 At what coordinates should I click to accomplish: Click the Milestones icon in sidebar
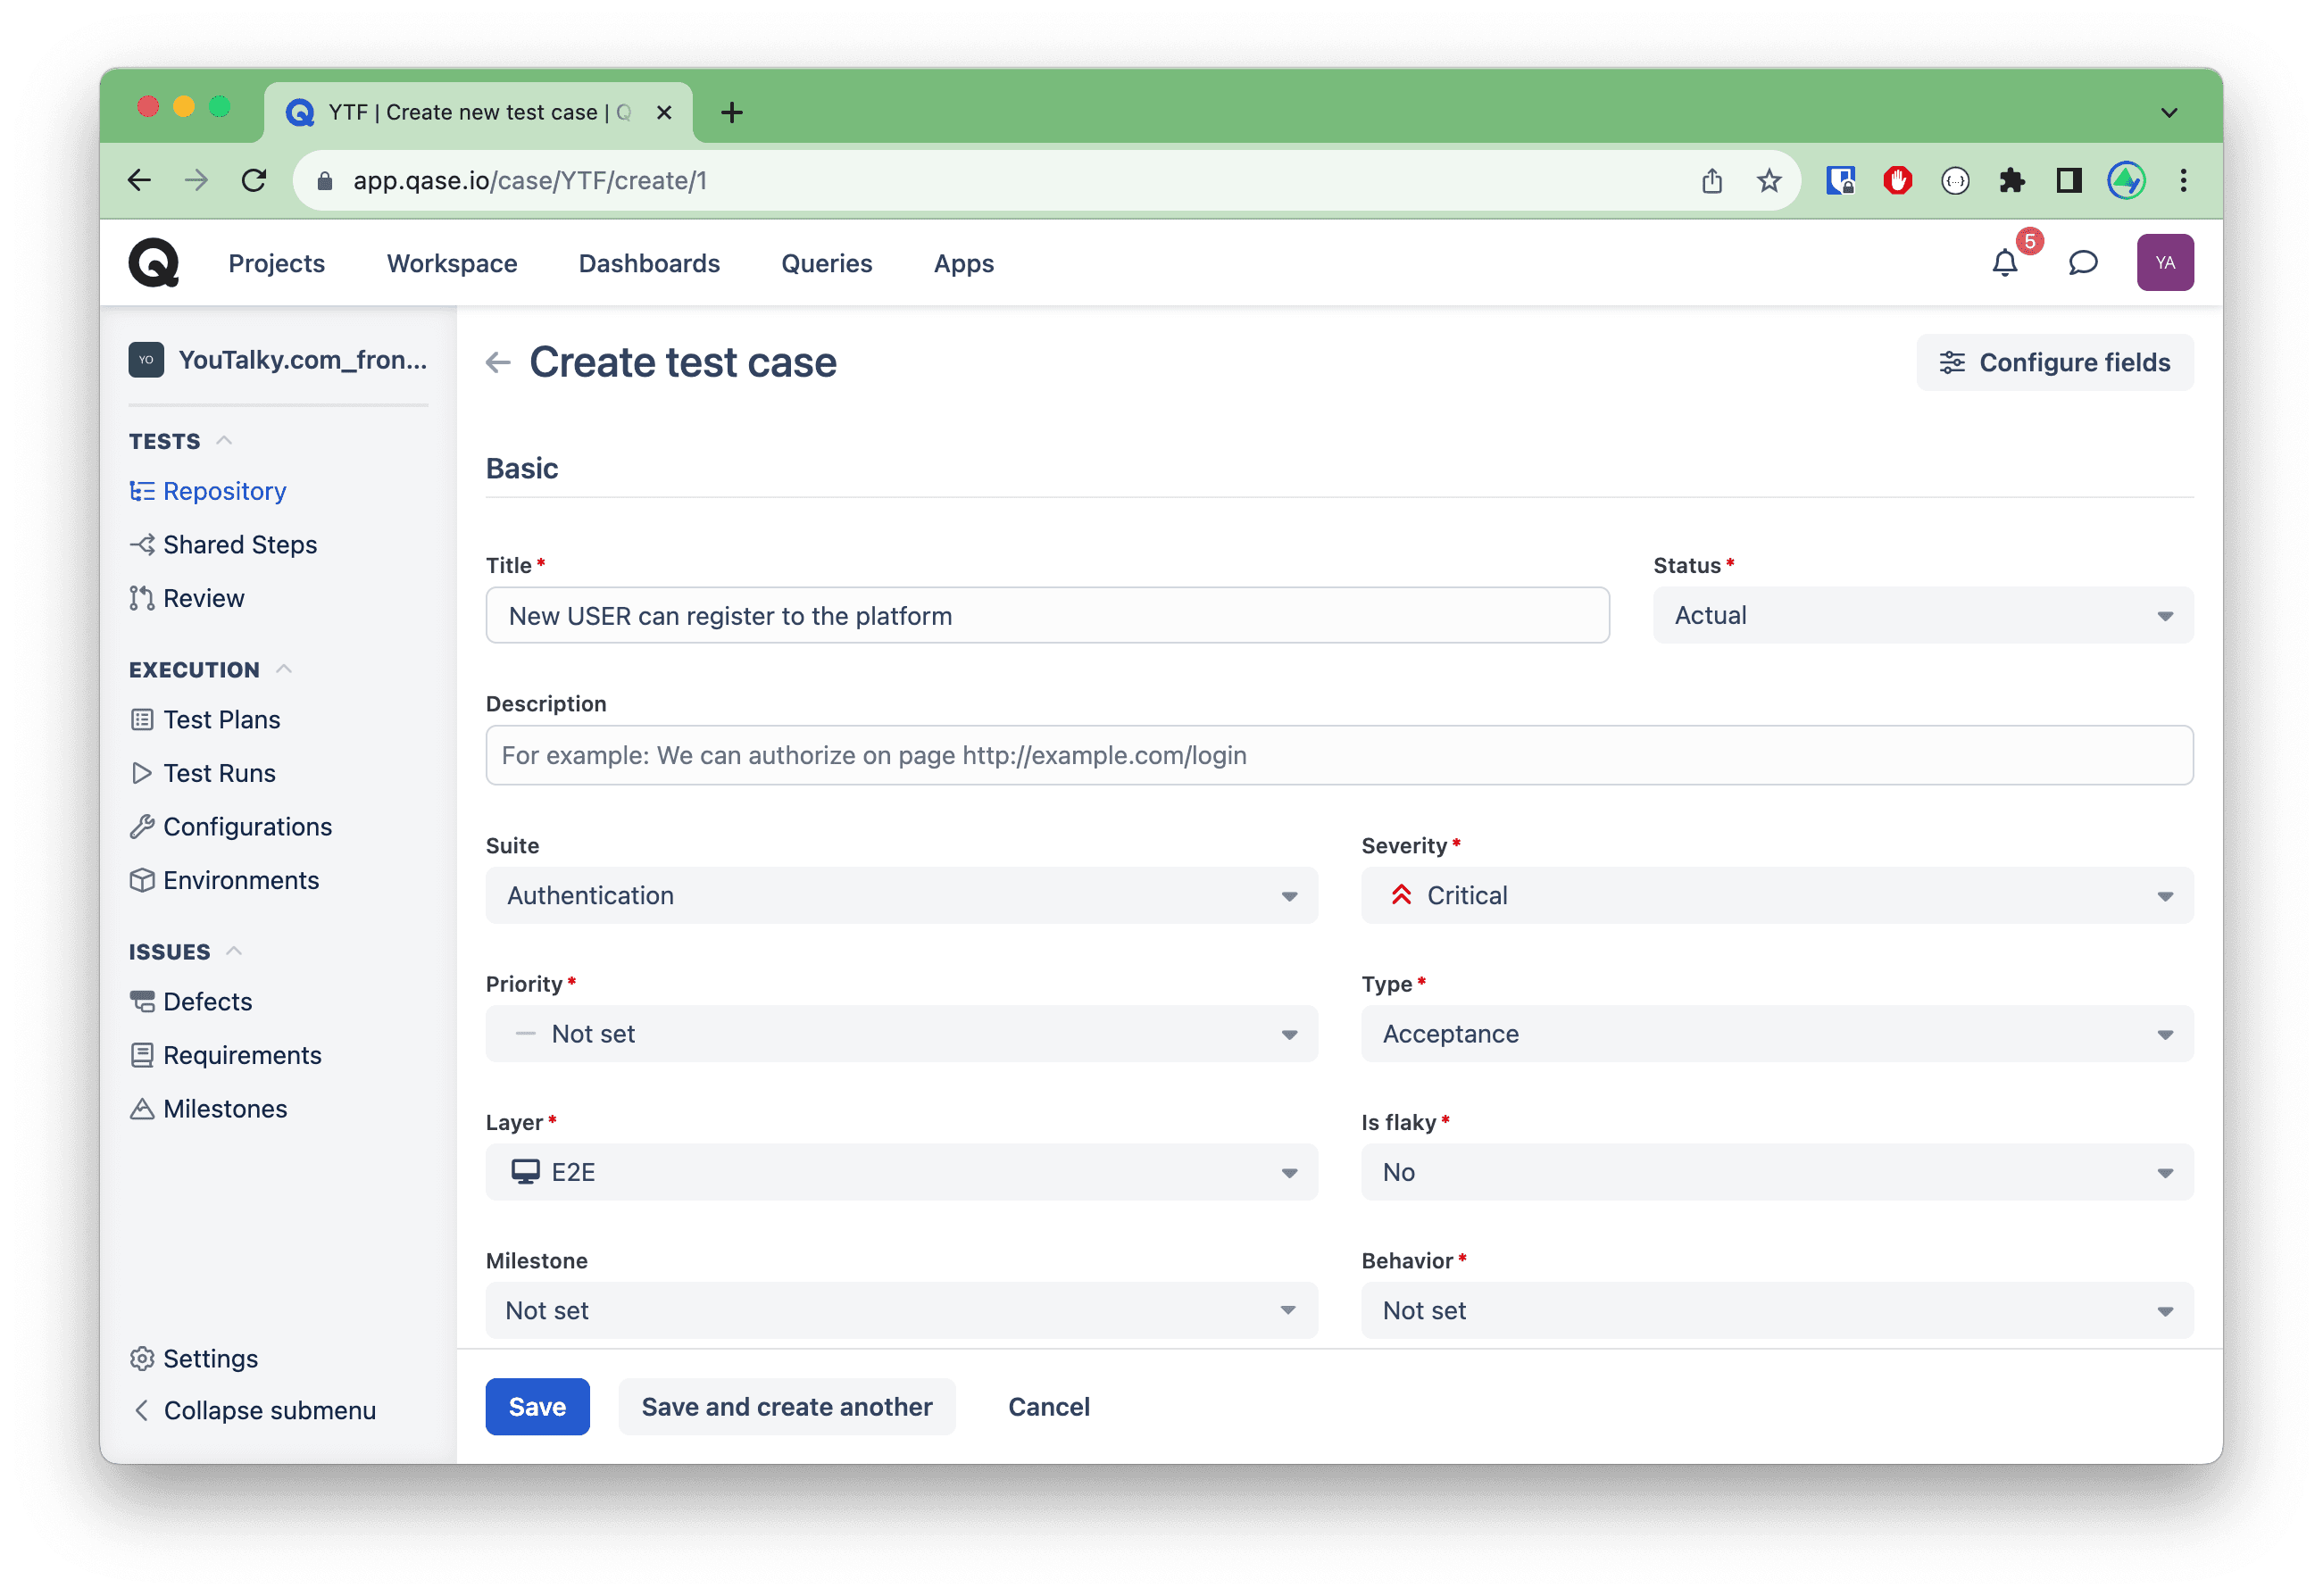pyautogui.click(x=143, y=1109)
